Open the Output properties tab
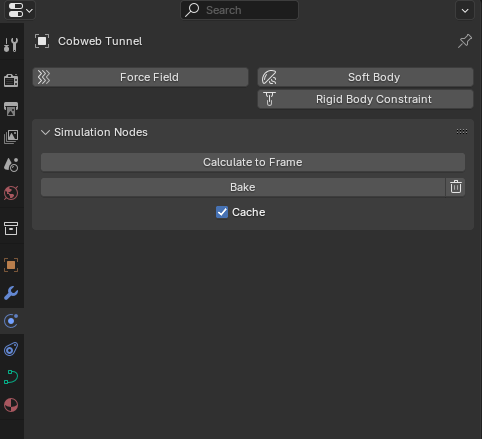The image size is (482, 439). (11, 109)
